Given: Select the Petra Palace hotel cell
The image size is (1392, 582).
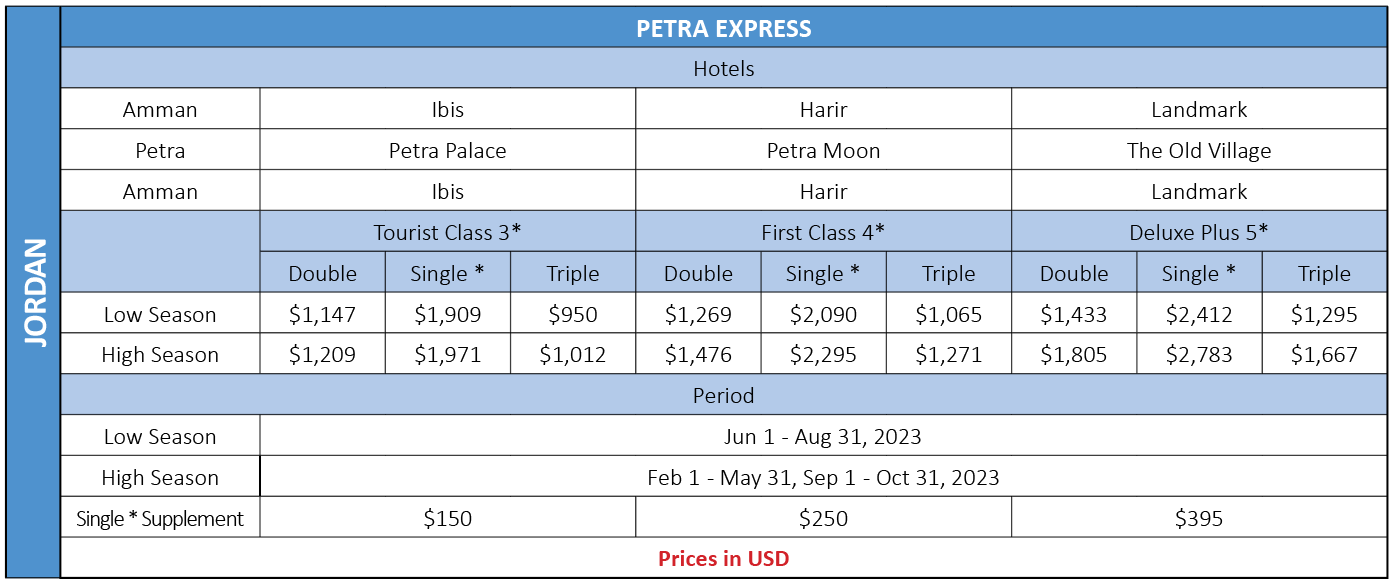Looking at the screenshot, I should pyautogui.click(x=448, y=151).
